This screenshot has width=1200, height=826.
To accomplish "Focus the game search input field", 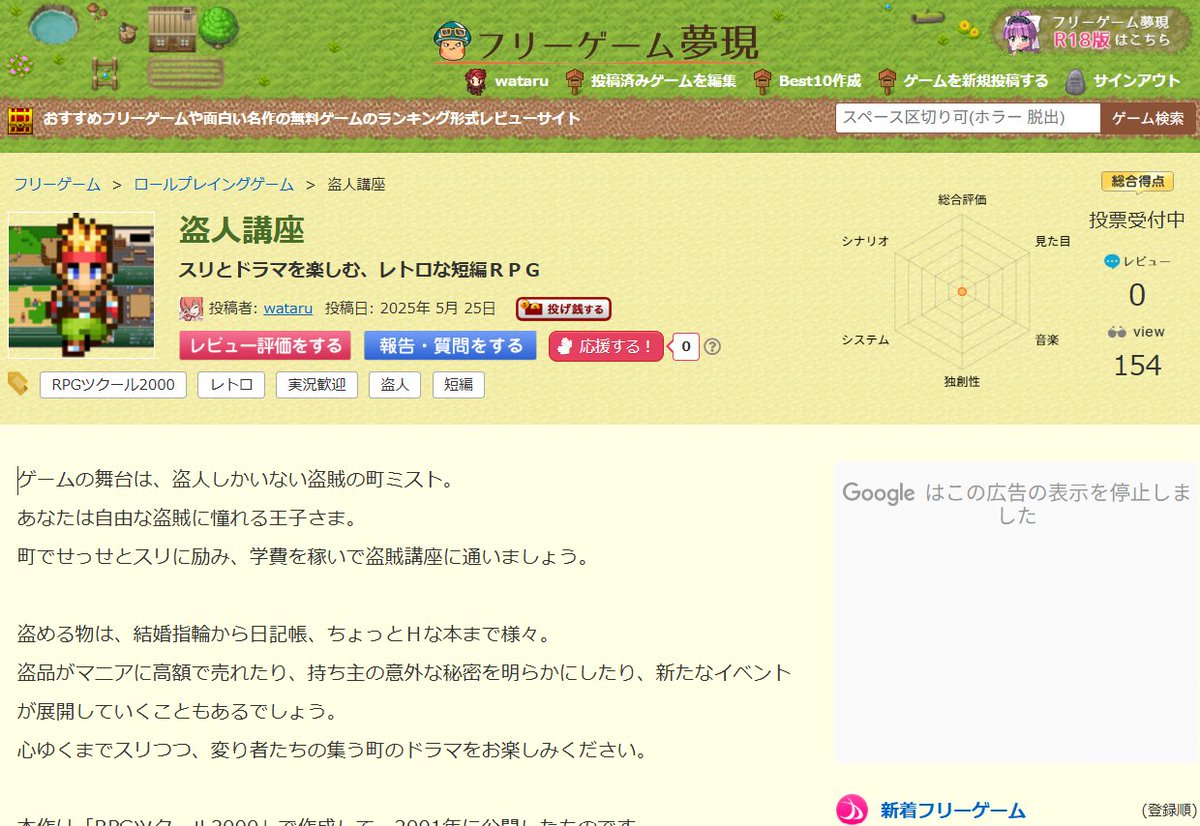I will point(967,118).
